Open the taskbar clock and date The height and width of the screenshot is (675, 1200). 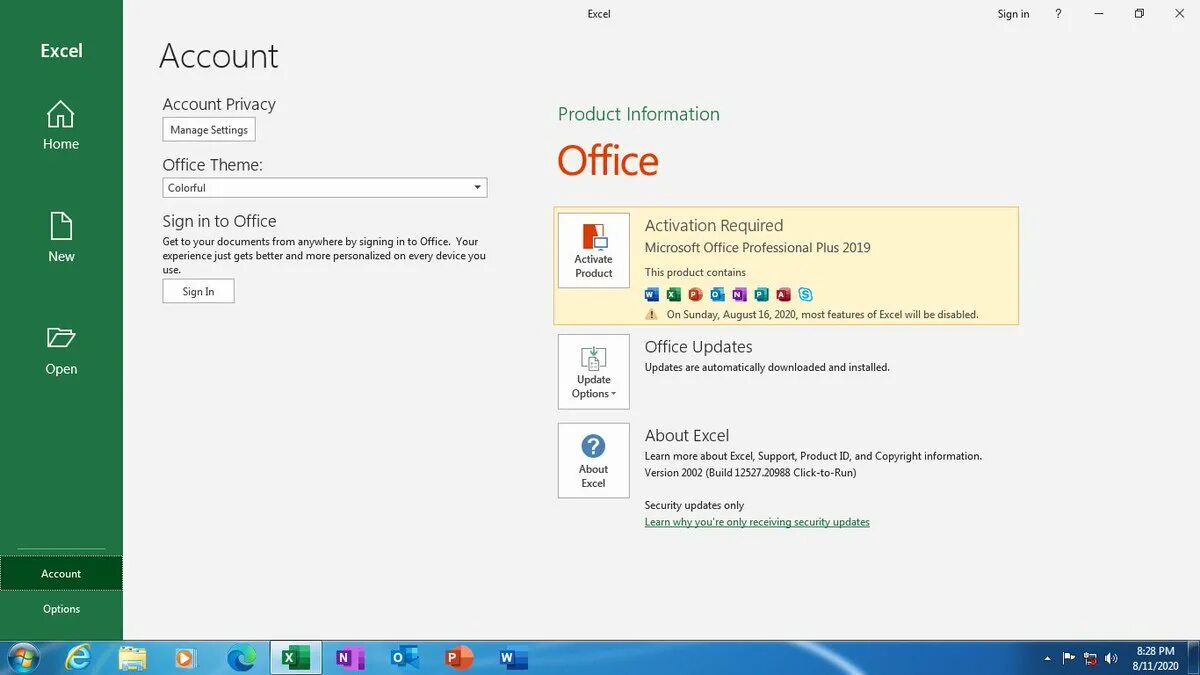(1155, 658)
